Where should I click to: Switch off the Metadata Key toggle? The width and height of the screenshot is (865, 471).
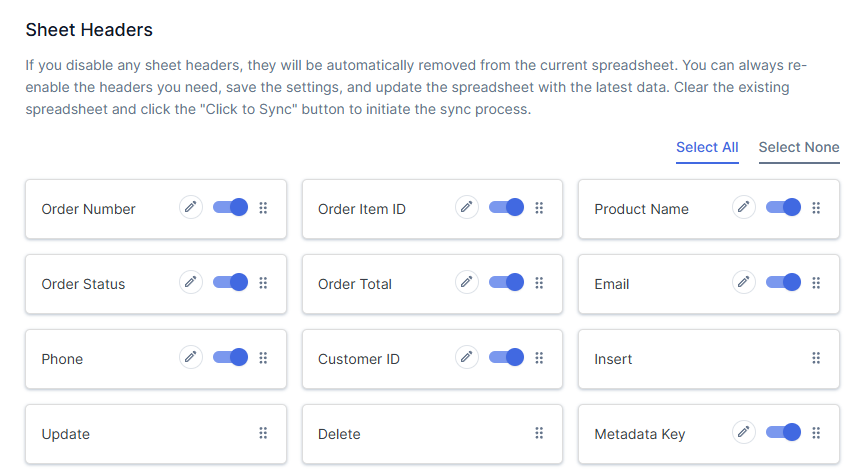pyautogui.click(x=783, y=432)
